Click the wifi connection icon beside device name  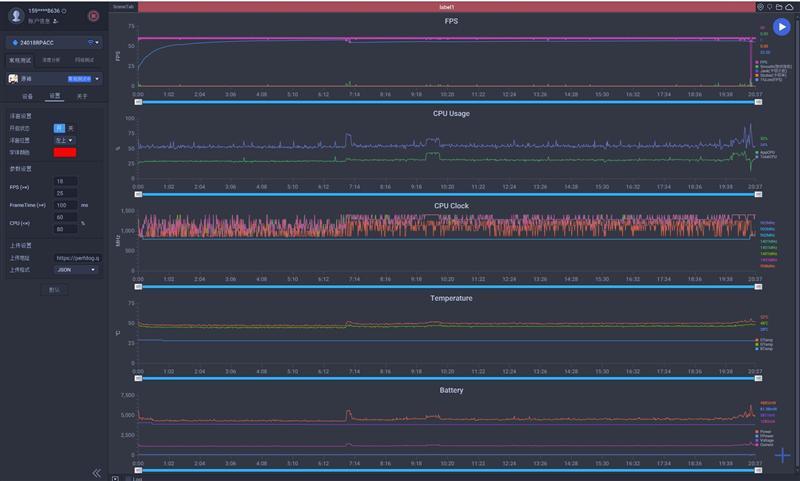(91, 42)
